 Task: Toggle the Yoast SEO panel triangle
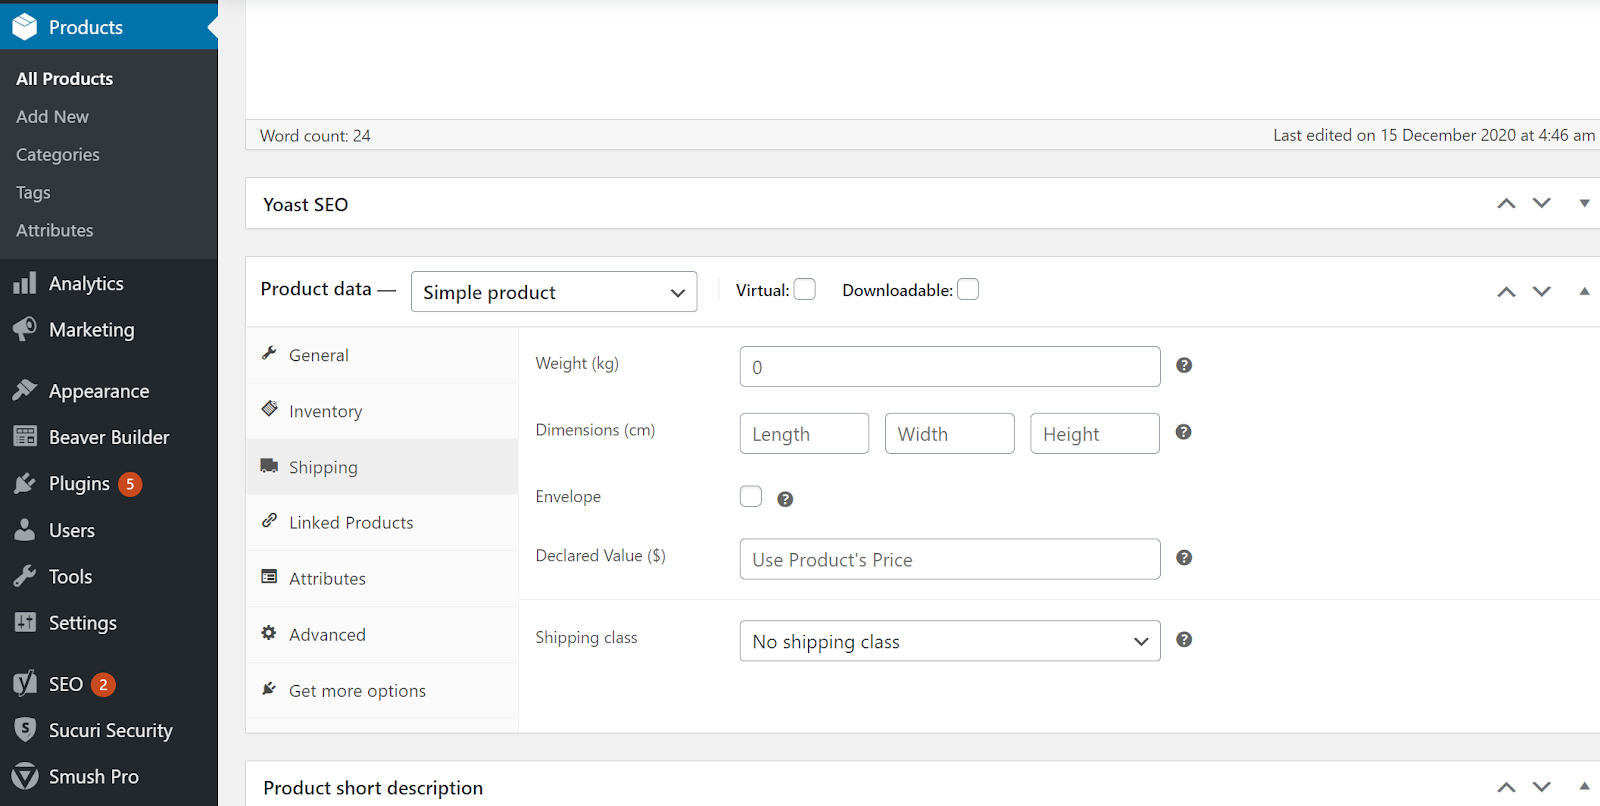pyautogui.click(x=1584, y=204)
